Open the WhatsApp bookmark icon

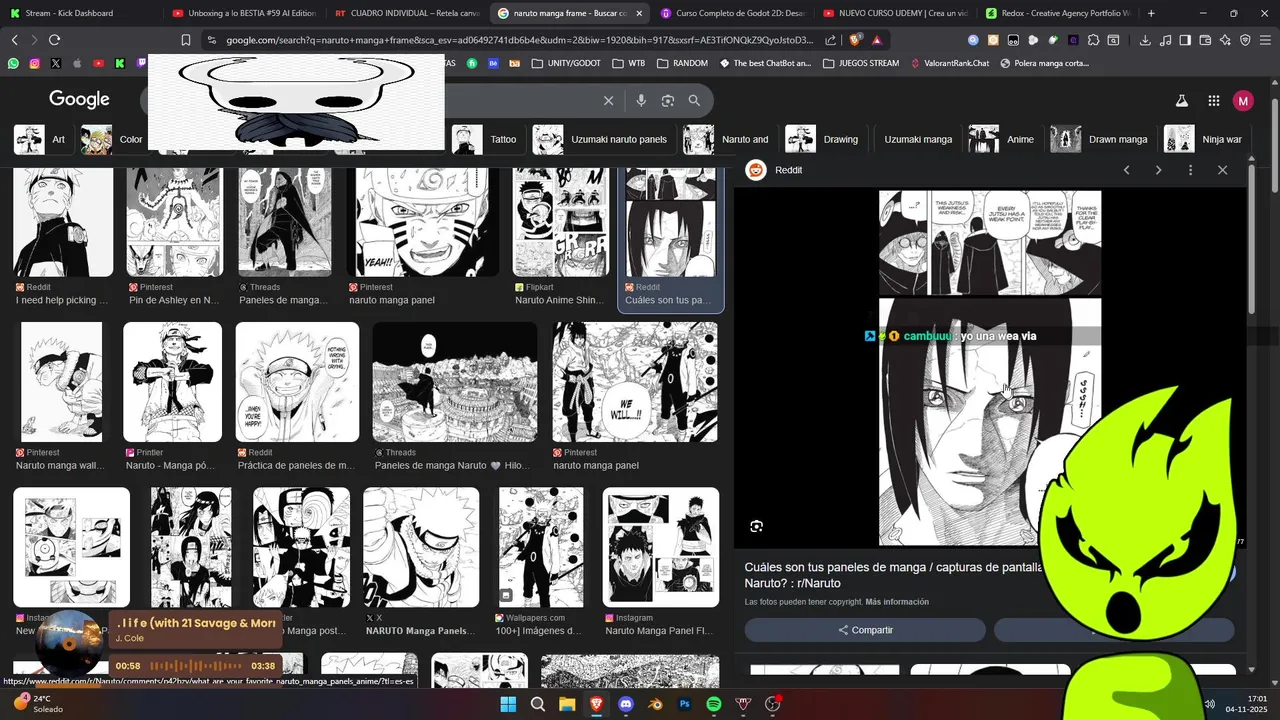[13, 63]
